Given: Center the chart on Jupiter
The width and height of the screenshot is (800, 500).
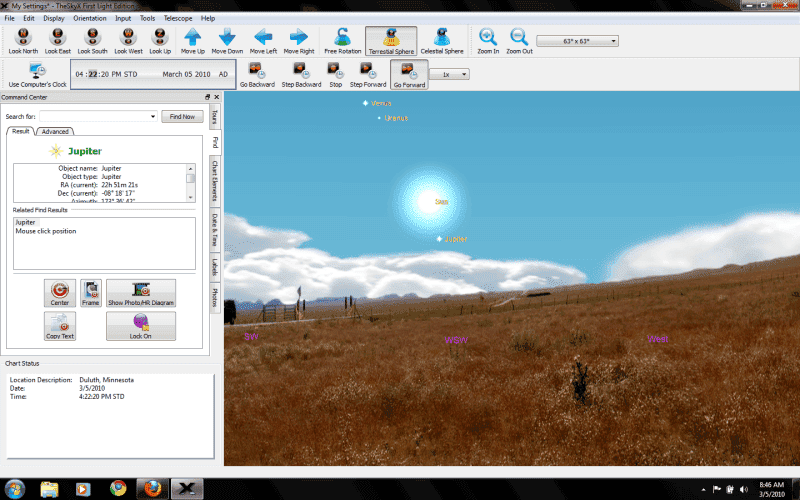Looking at the screenshot, I should pos(60,293).
